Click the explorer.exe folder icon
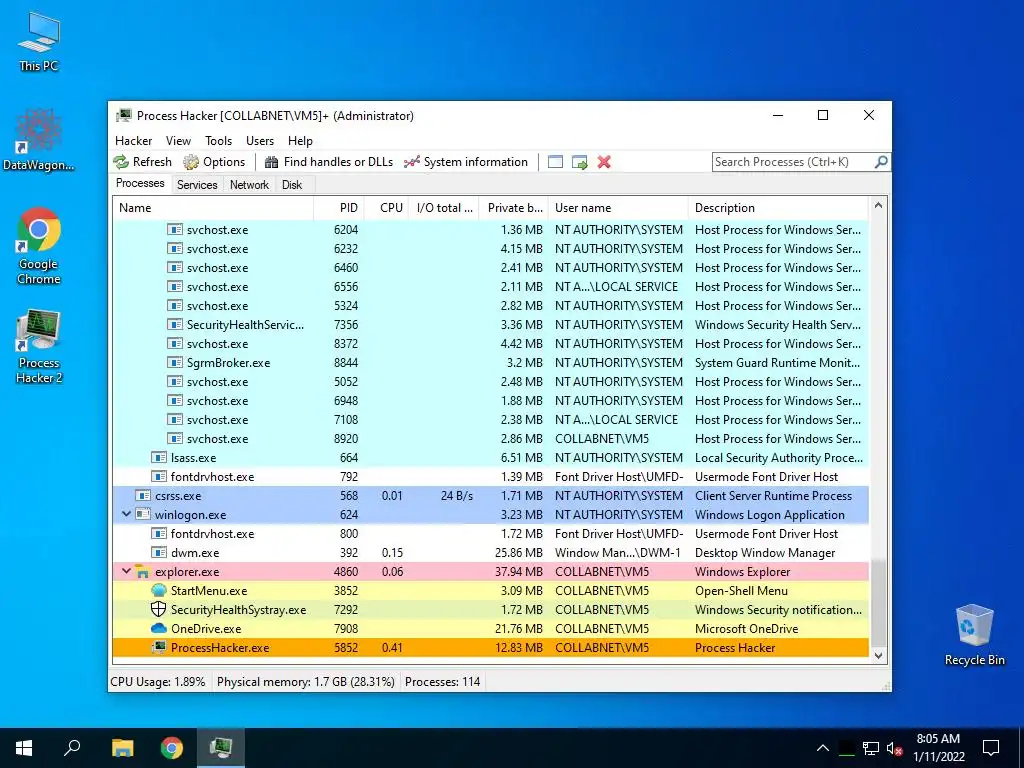Screen dimensions: 1024x768 click(143, 572)
